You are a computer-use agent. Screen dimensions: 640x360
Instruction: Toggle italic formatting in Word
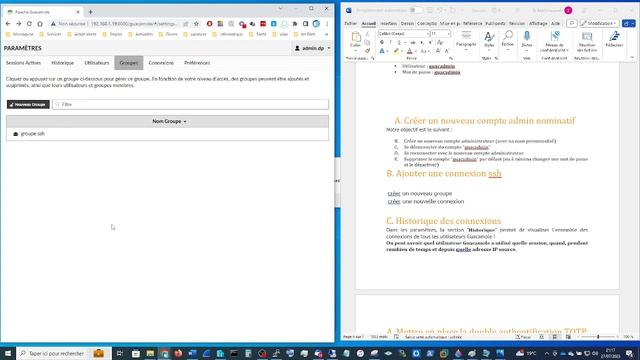coord(390,42)
